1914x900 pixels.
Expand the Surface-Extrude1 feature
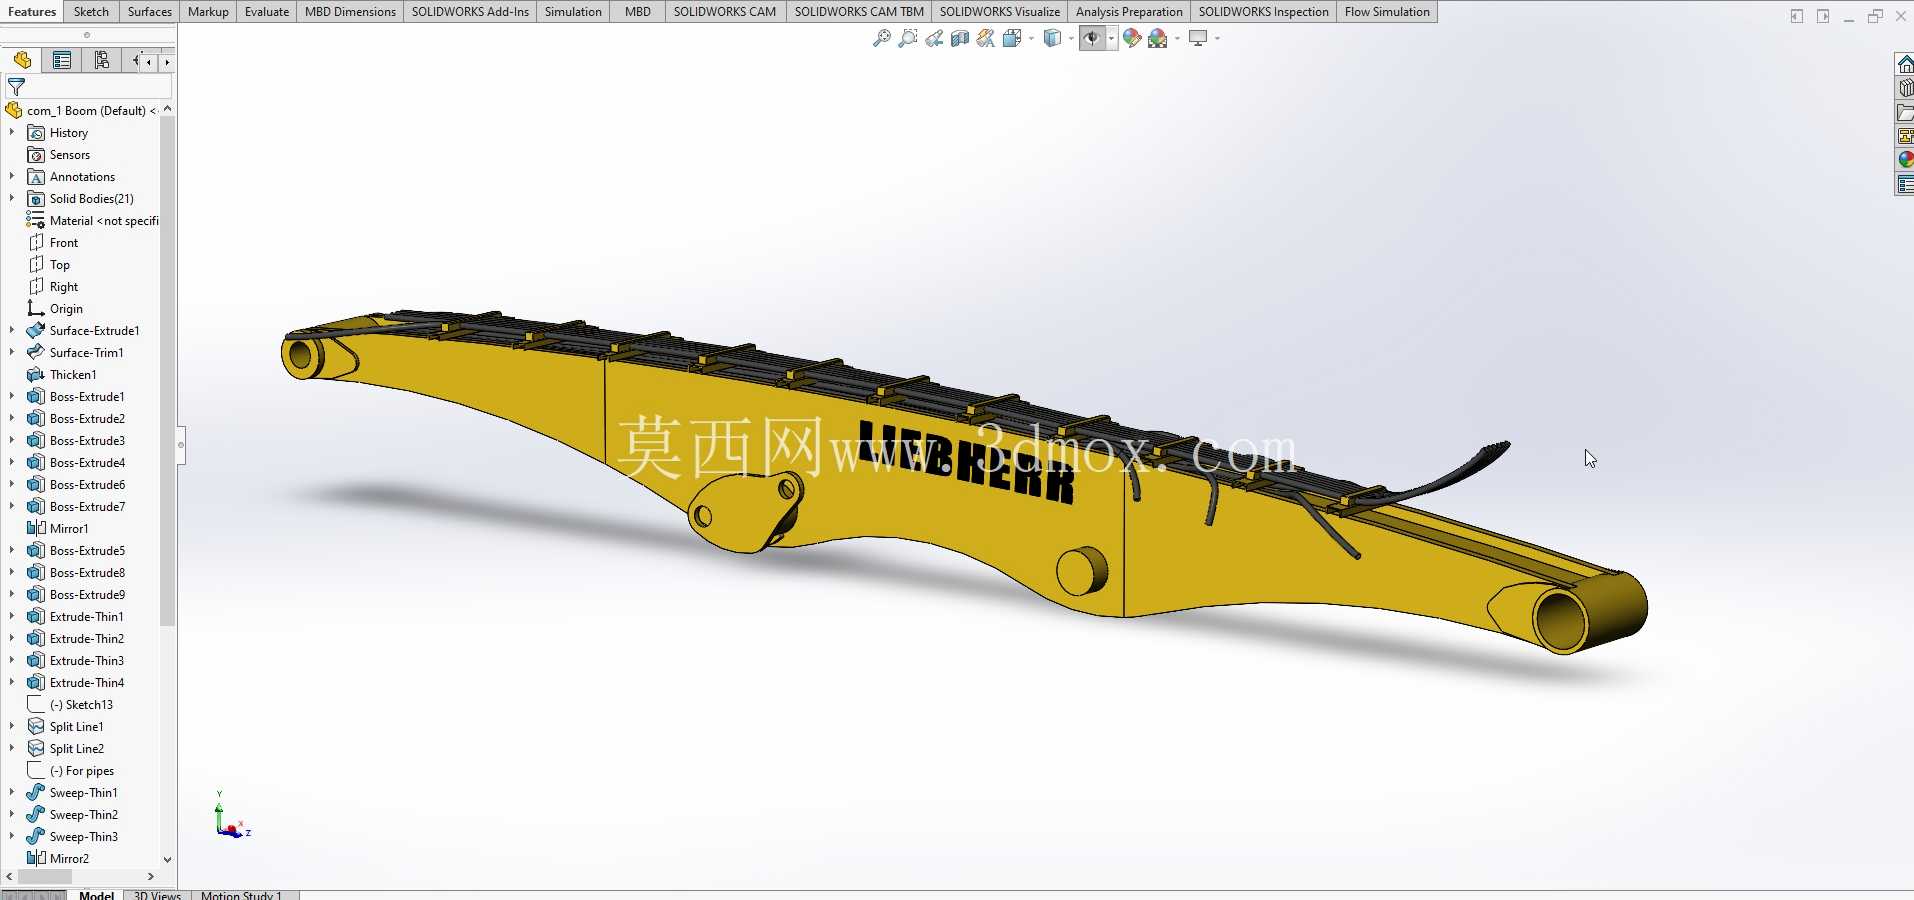pos(12,330)
